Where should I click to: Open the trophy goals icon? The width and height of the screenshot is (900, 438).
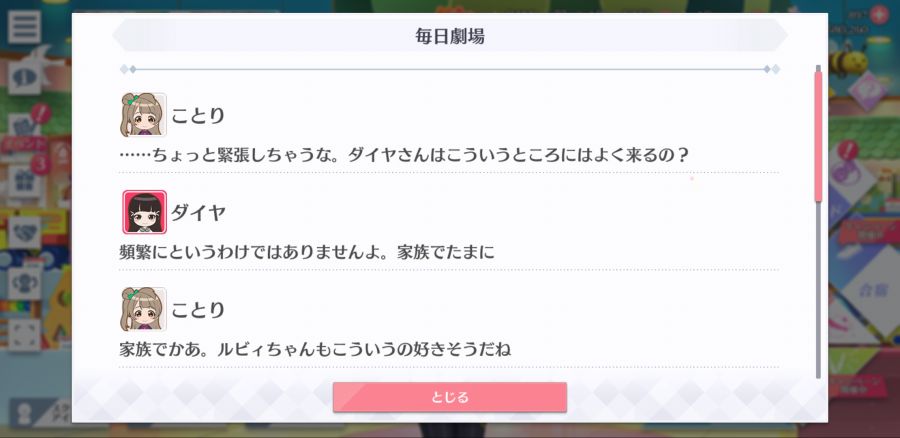click(x=24, y=284)
